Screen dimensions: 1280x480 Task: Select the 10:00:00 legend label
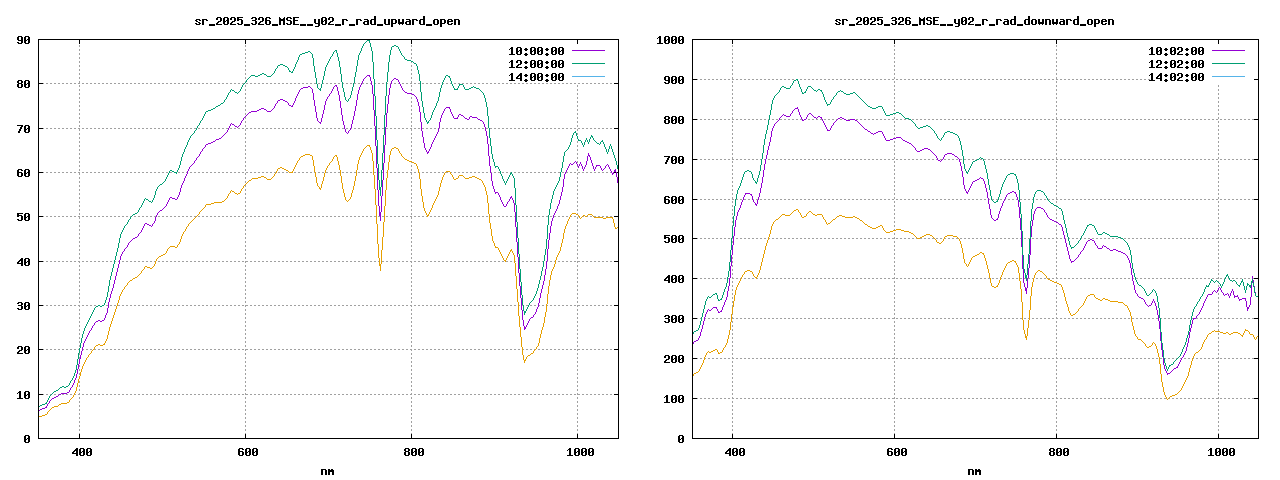tap(537, 50)
